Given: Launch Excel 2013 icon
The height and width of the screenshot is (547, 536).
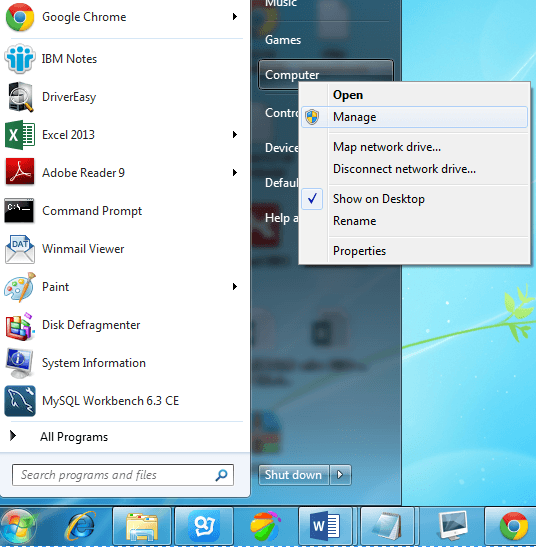Looking at the screenshot, I should pos(20,135).
